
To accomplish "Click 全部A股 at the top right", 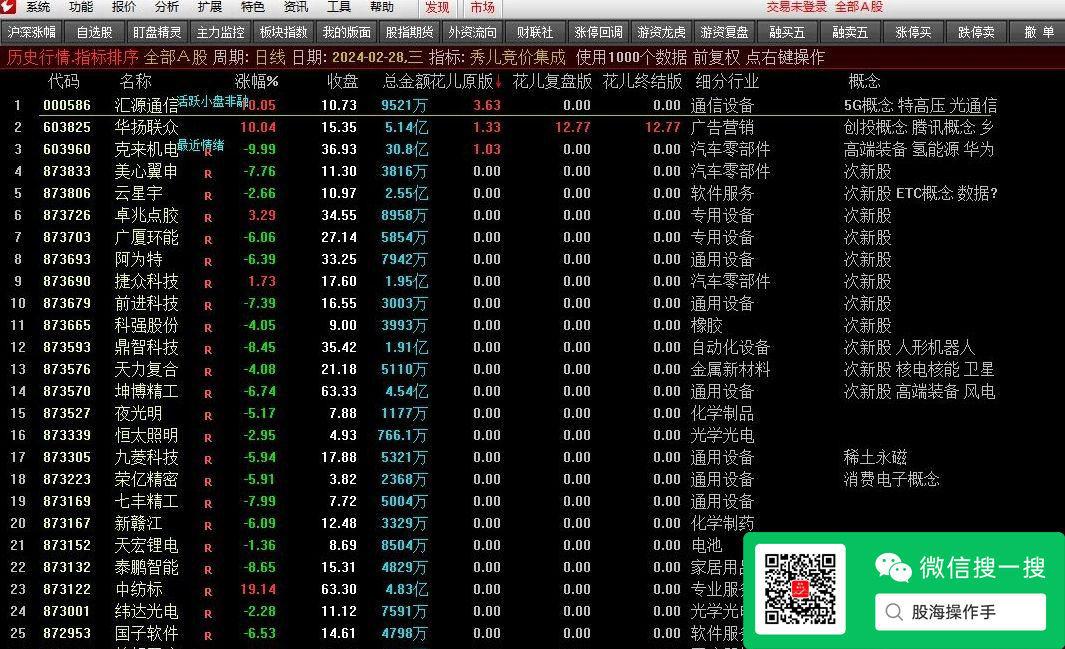I will click(x=859, y=7).
